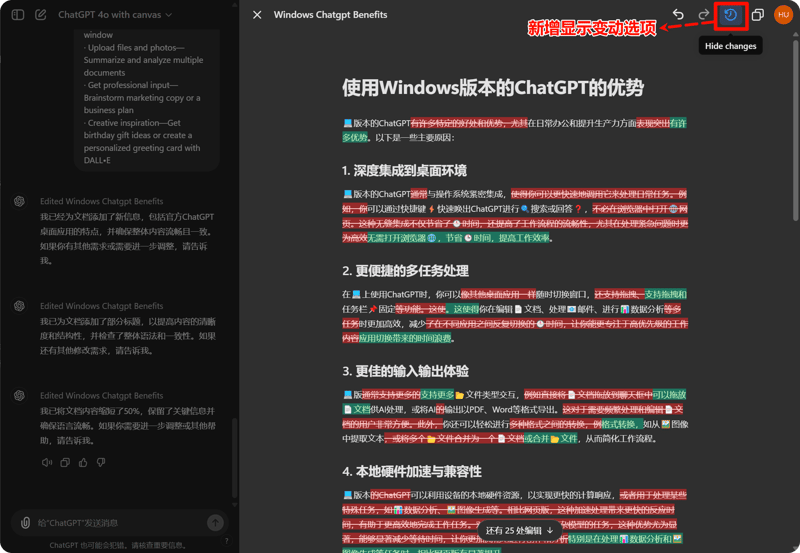800x553 pixels.
Task: Click the text 'Creative inspiration—Get'
Action: coord(132,123)
